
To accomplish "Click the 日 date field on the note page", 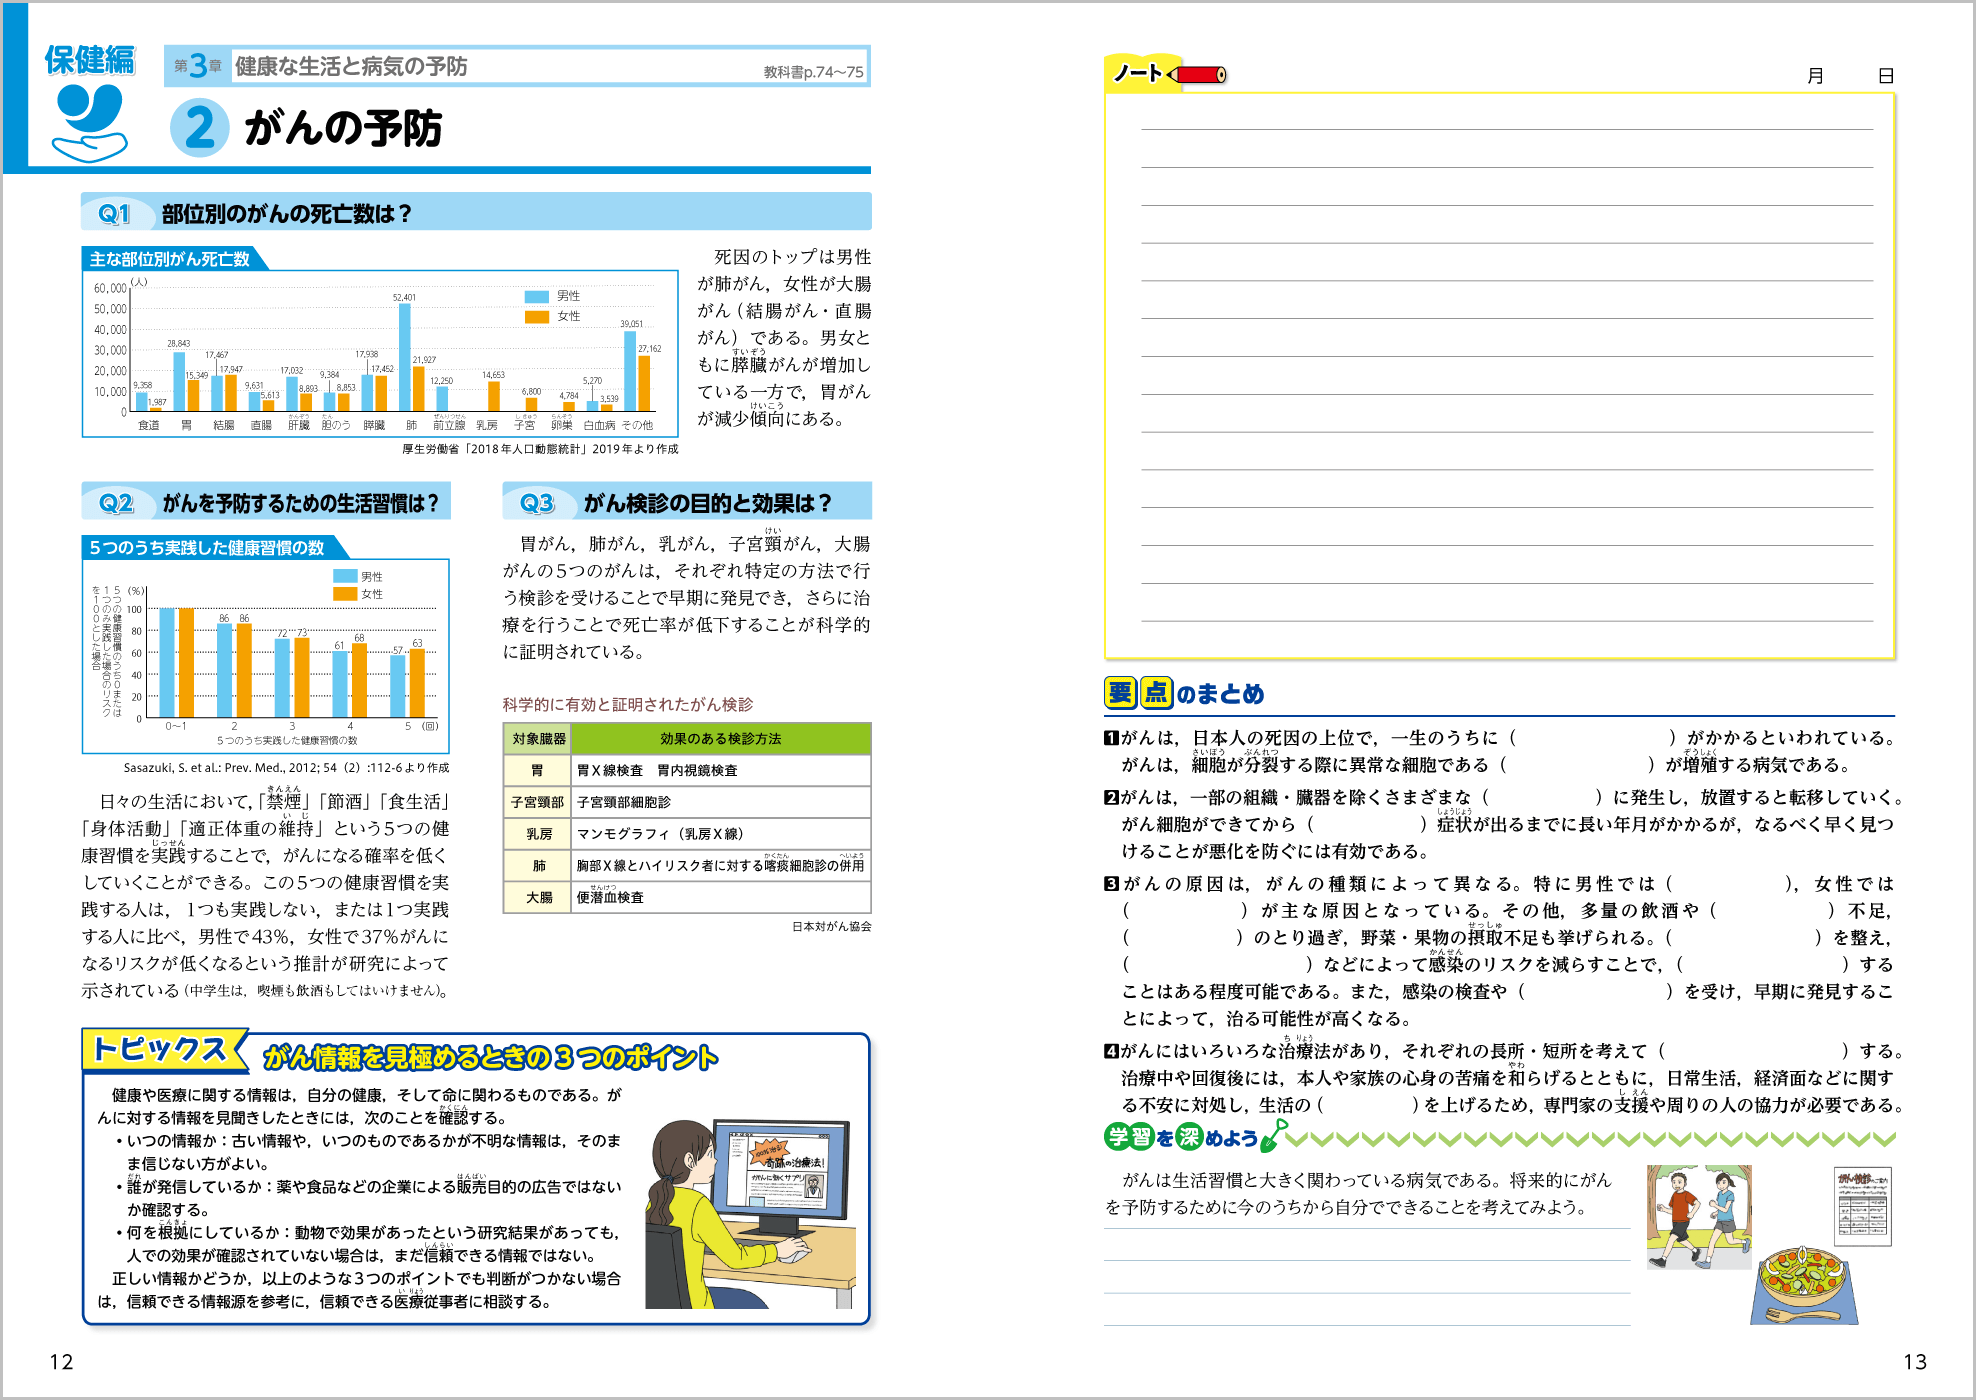I will tap(1886, 76).
